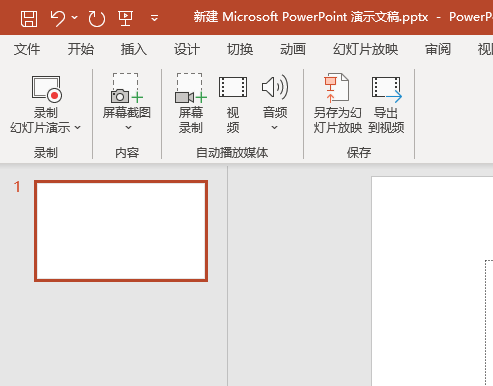Click the Save icon in quick access toolbar
This screenshot has width=493, height=386.
pos(29,18)
